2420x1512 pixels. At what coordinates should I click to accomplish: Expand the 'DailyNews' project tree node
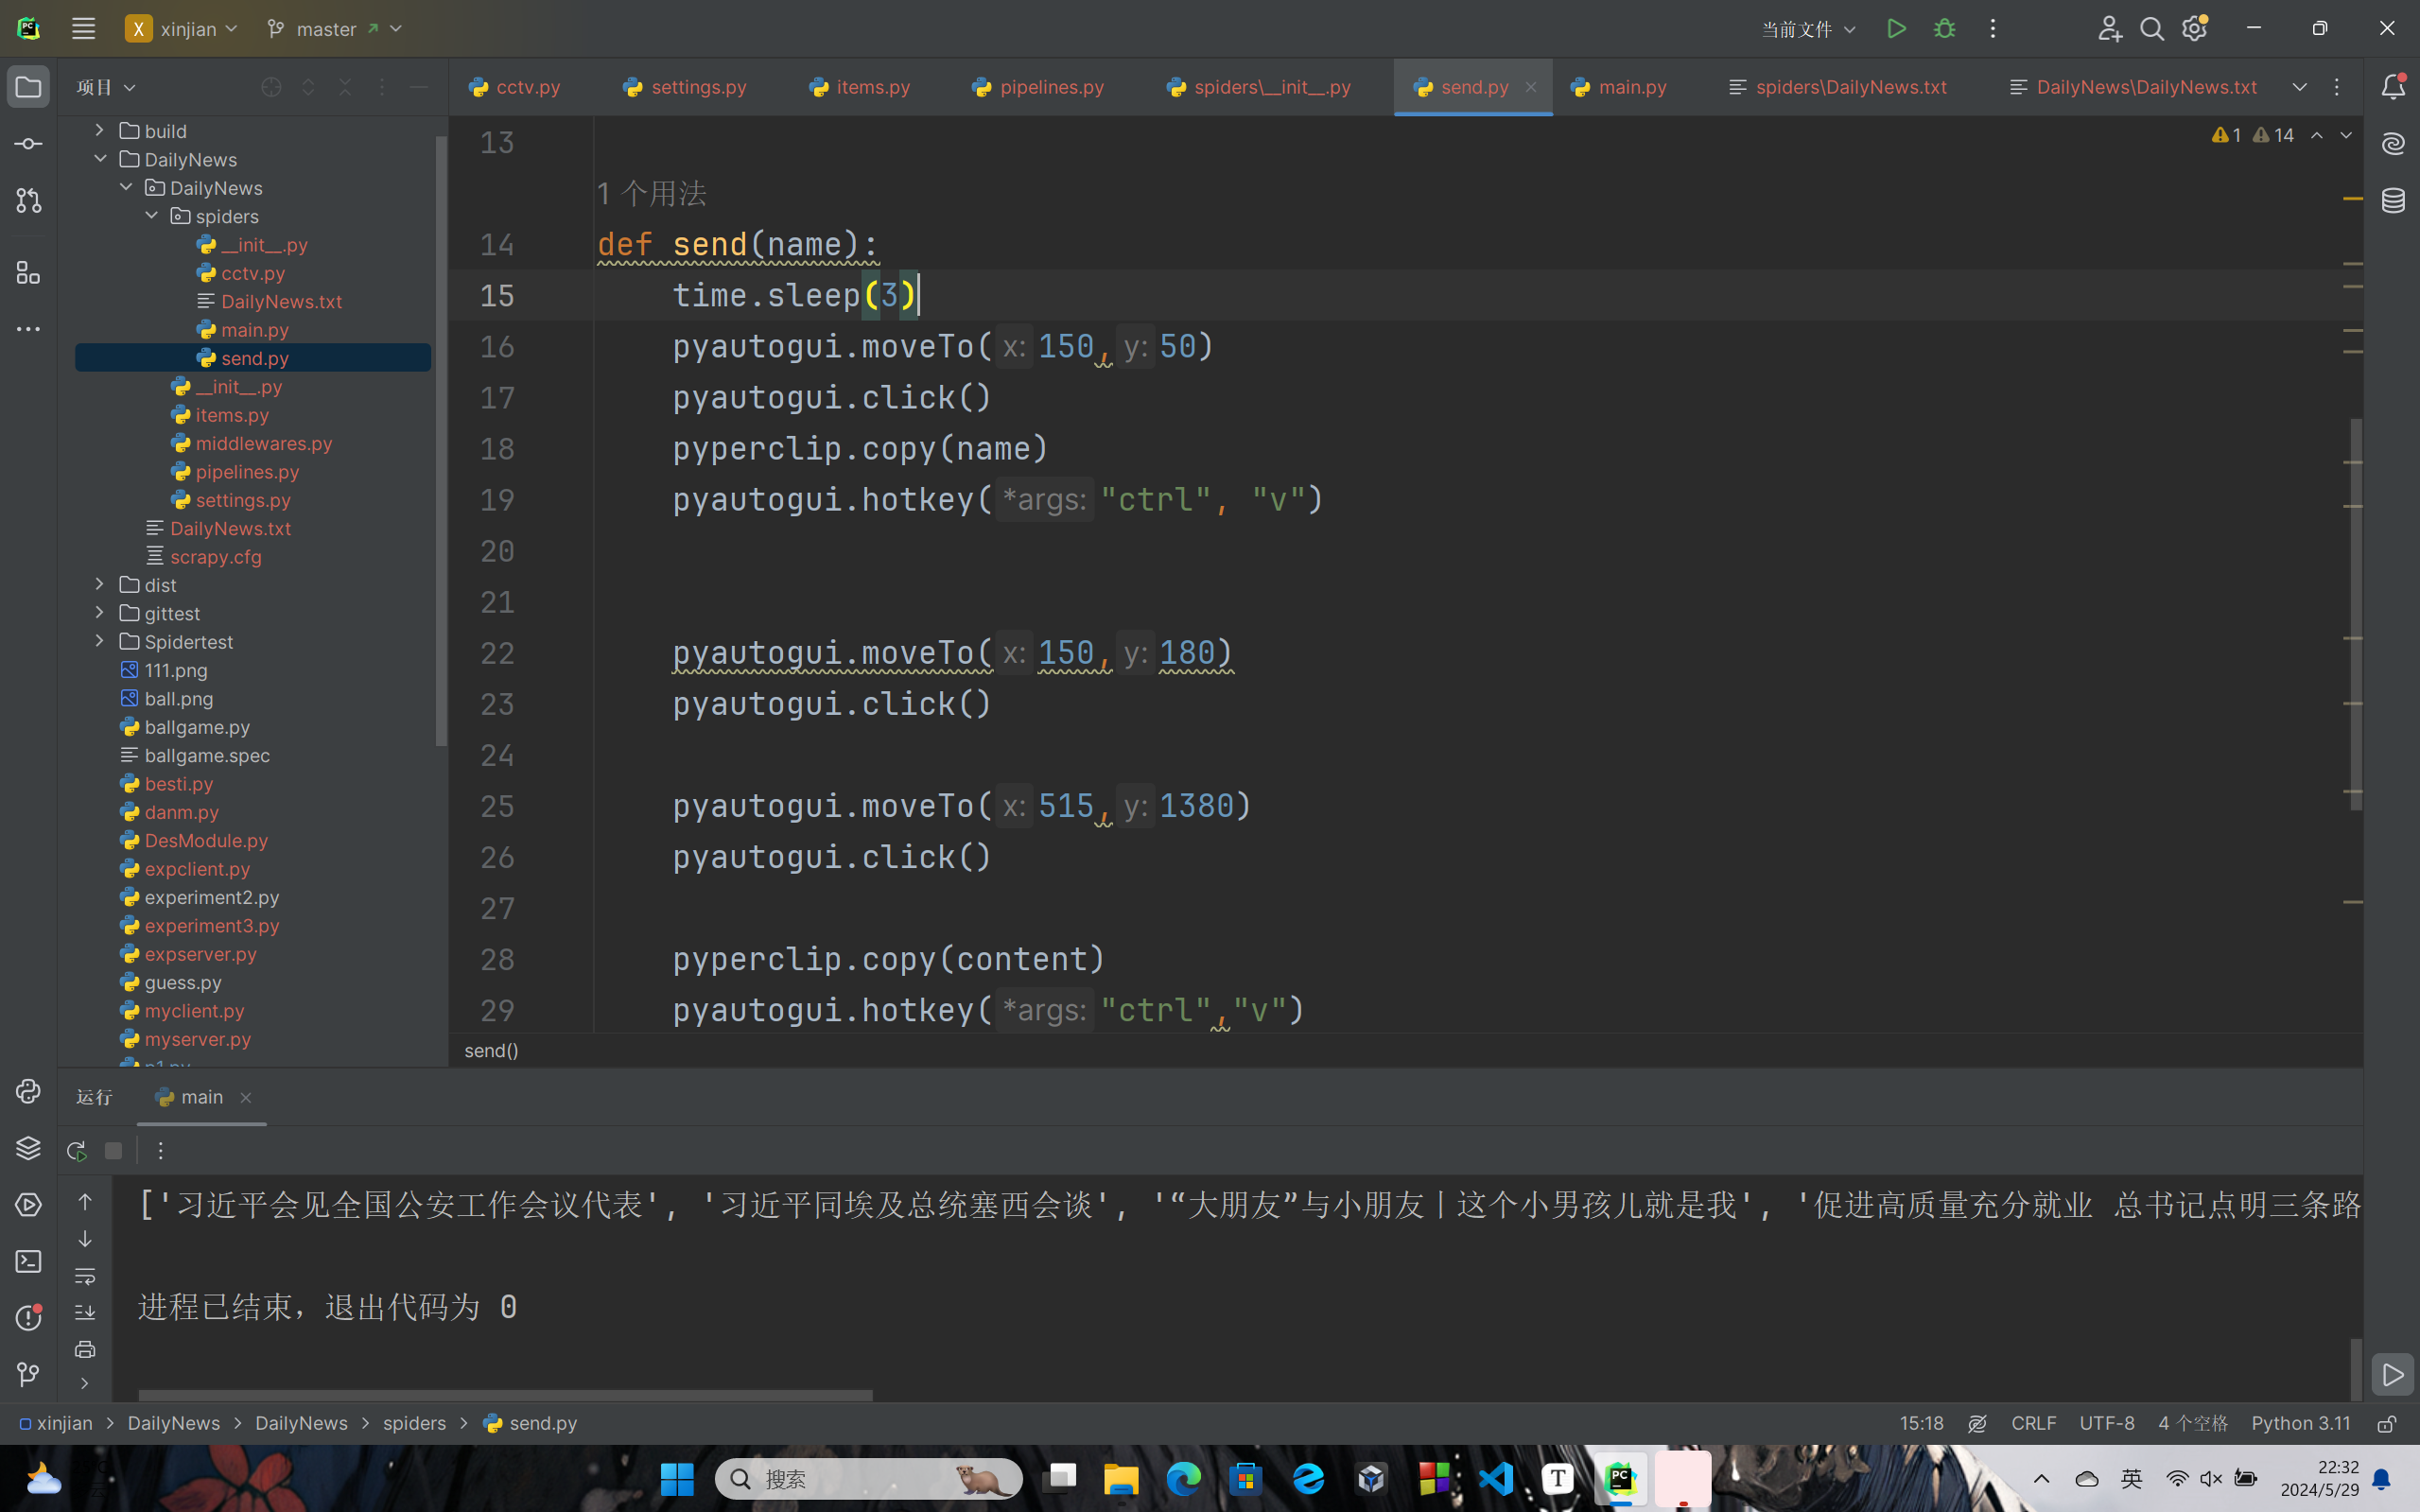(x=99, y=159)
